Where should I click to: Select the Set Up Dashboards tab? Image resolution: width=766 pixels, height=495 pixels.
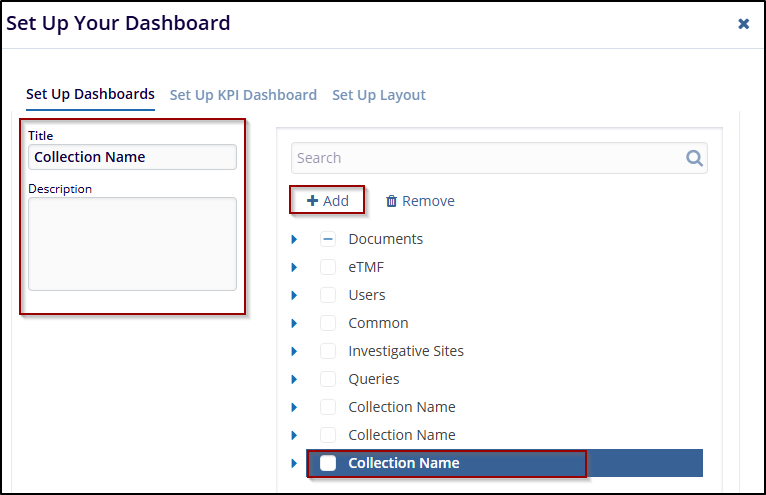tap(90, 94)
